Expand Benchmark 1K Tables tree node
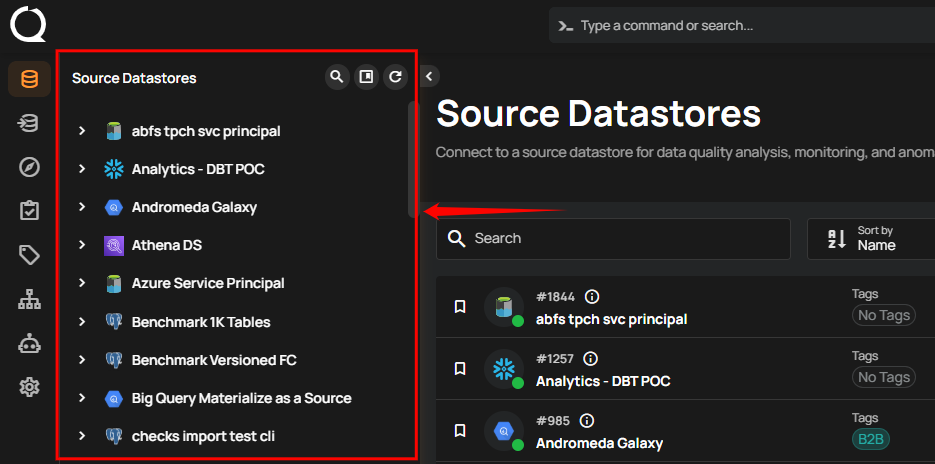This screenshot has height=464, width=935. pos(82,322)
